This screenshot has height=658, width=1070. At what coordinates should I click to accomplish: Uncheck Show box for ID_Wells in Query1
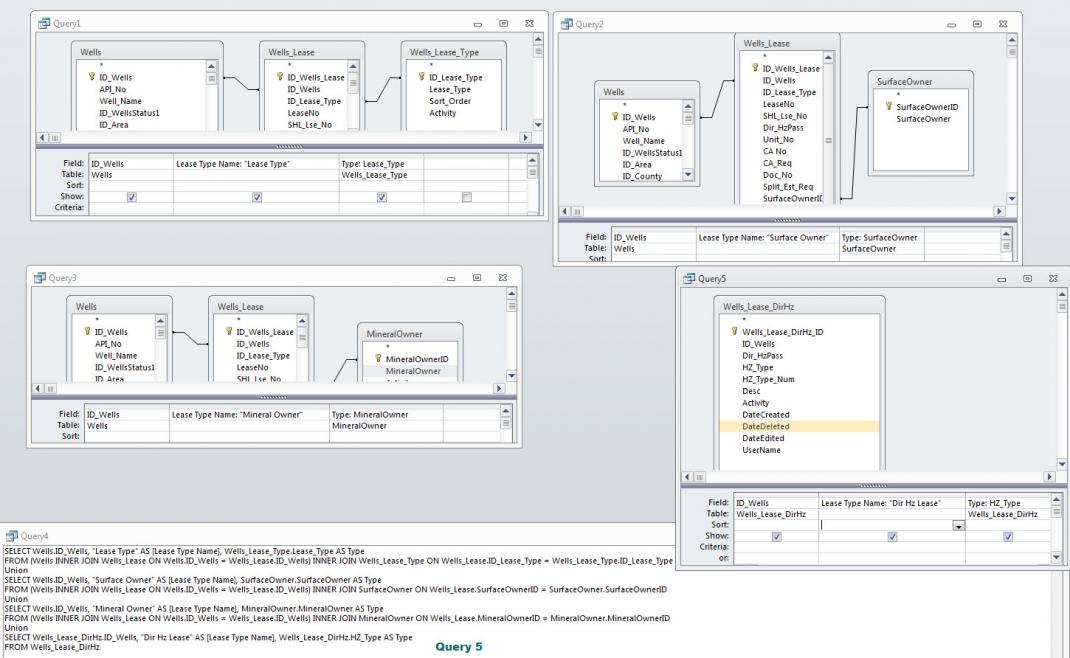click(x=132, y=198)
